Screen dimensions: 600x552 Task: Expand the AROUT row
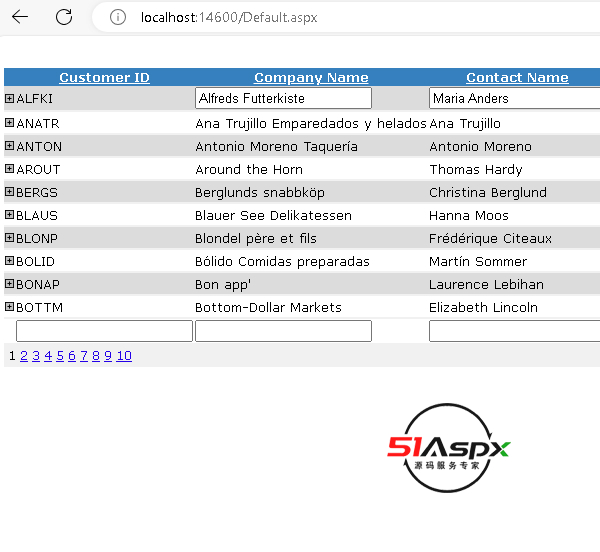tap(9, 168)
